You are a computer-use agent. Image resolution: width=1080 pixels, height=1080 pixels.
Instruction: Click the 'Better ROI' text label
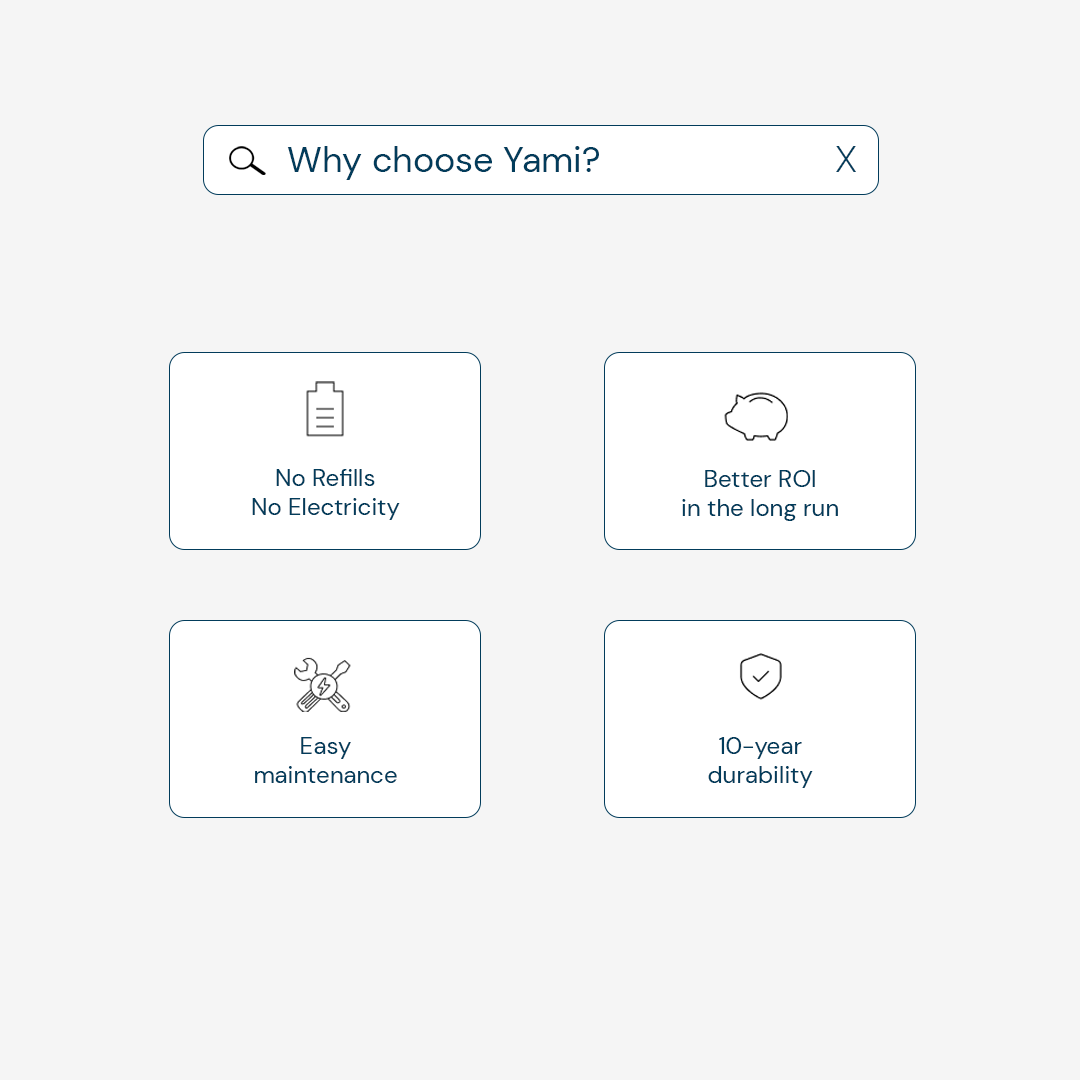[760, 479]
